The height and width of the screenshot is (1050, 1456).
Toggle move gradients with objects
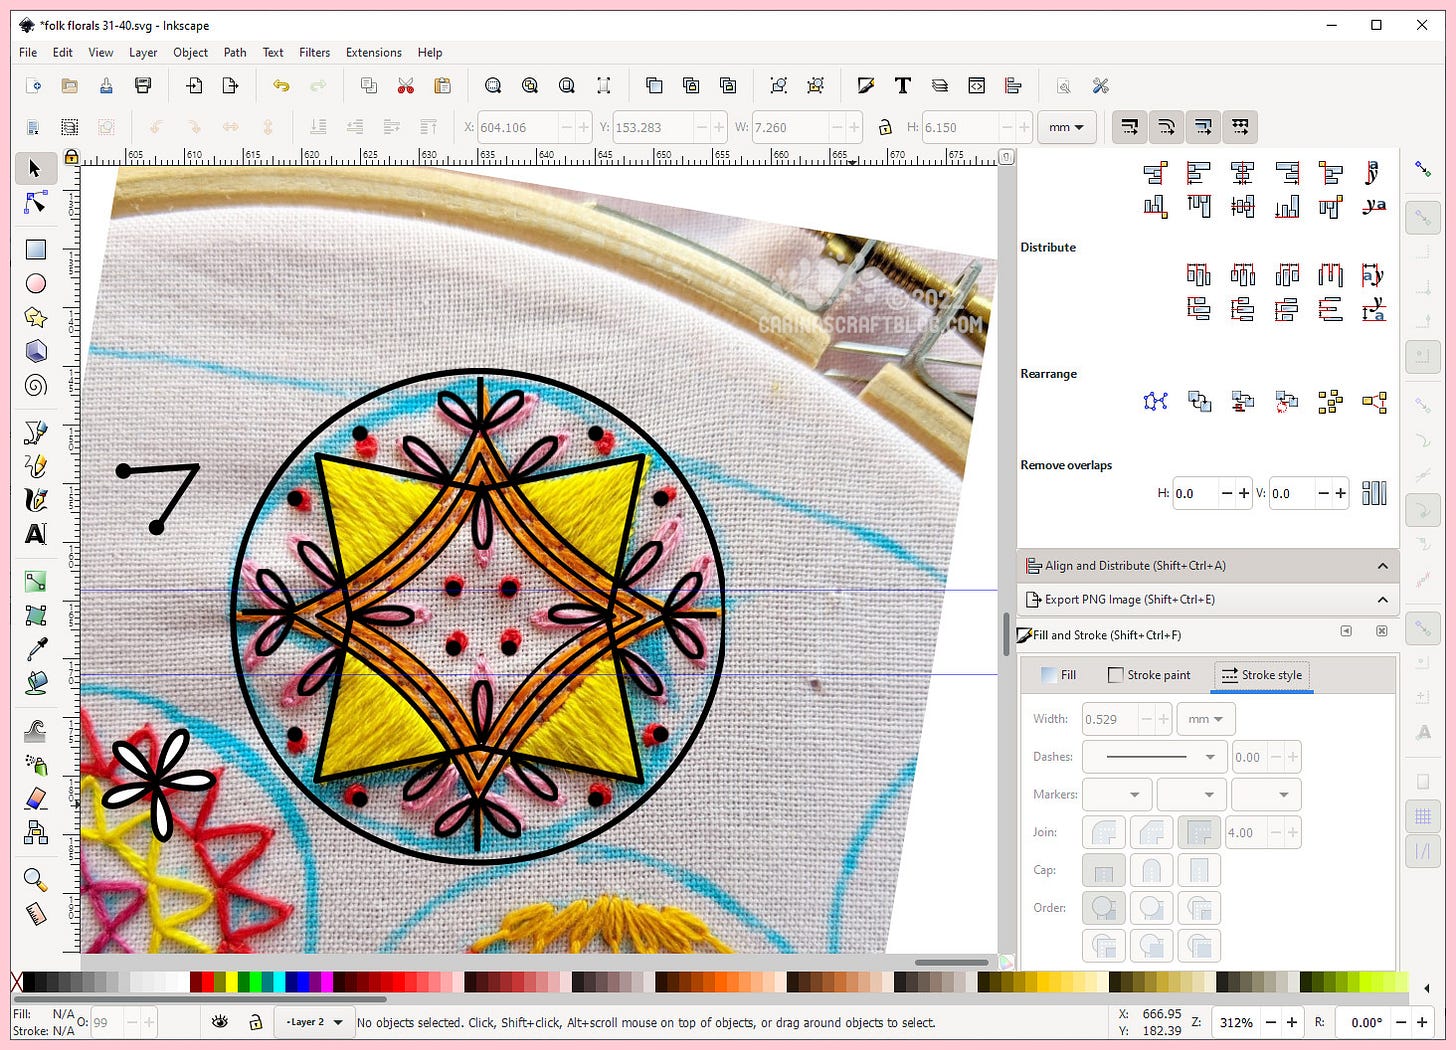tap(1204, 127)
